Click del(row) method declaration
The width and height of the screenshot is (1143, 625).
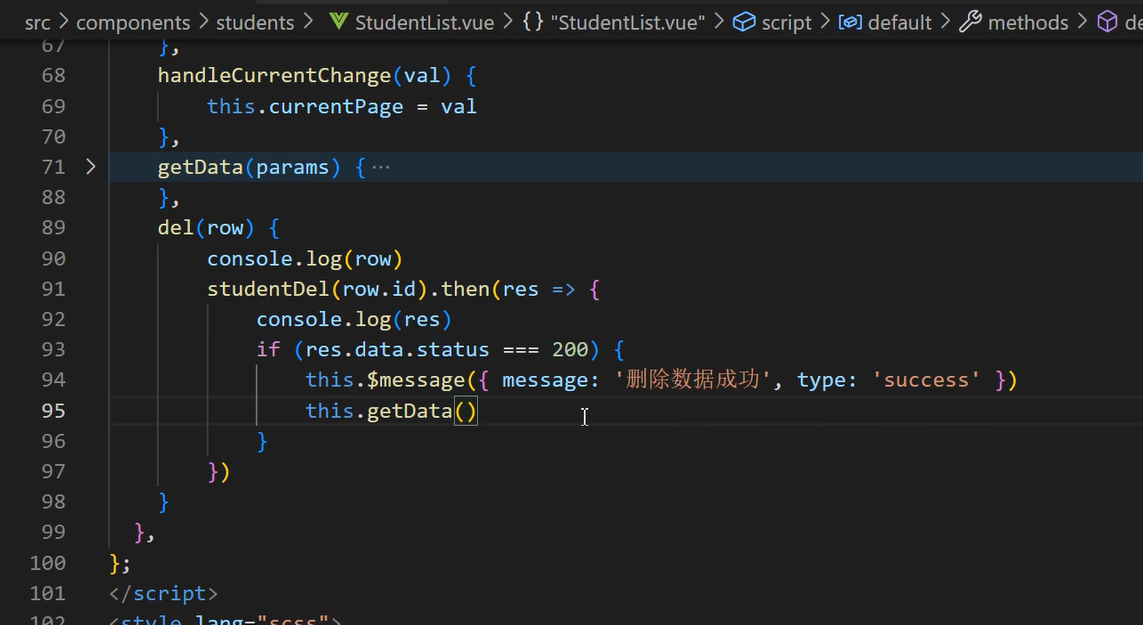pyautogui.click(x=206, y=228)
